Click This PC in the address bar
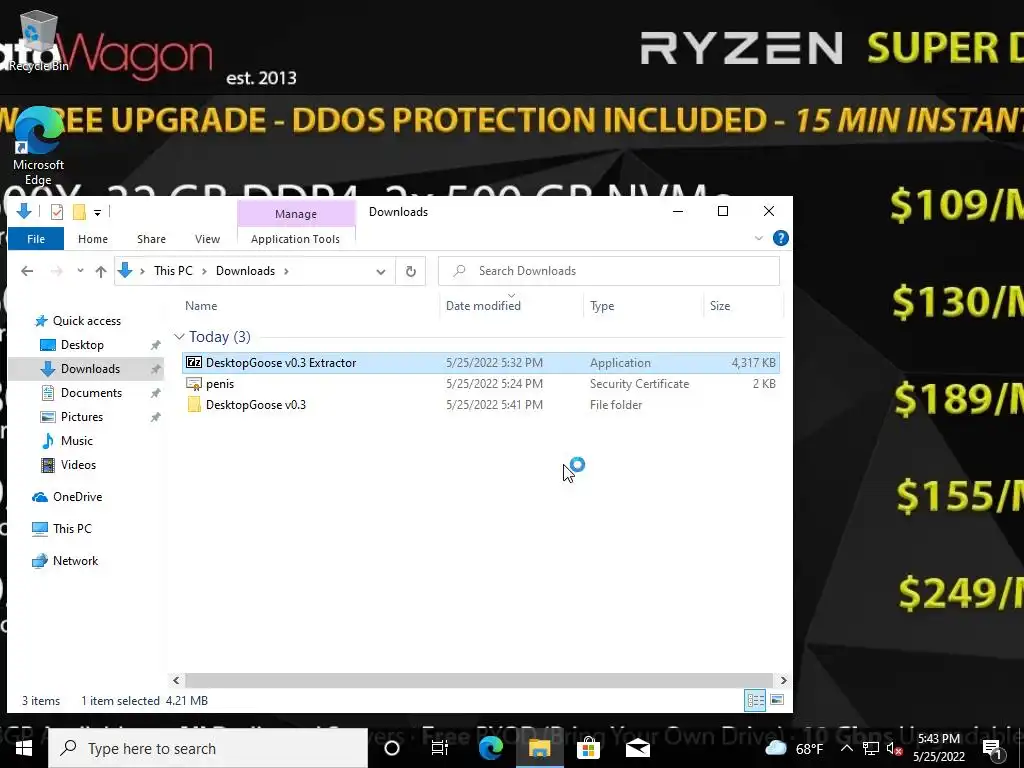Image resolution: width=1024 pixels, height=768 pixels. point(173,270)
